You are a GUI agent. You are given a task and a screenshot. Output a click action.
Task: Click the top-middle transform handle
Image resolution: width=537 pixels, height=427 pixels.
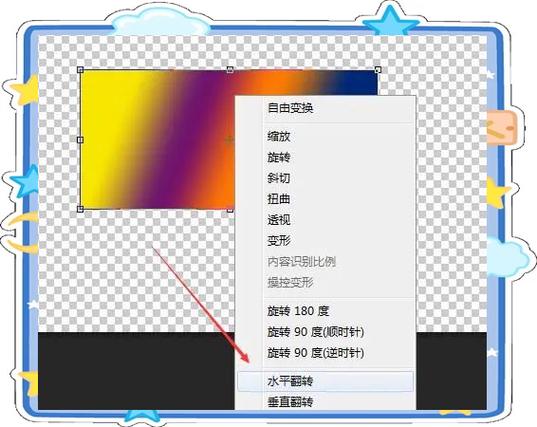pyautogui.click(x=230, y=70)
